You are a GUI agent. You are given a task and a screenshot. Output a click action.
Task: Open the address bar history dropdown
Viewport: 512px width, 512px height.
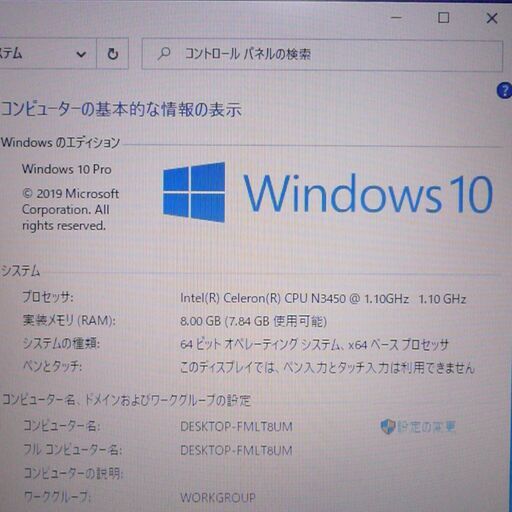tap(81, 54)
